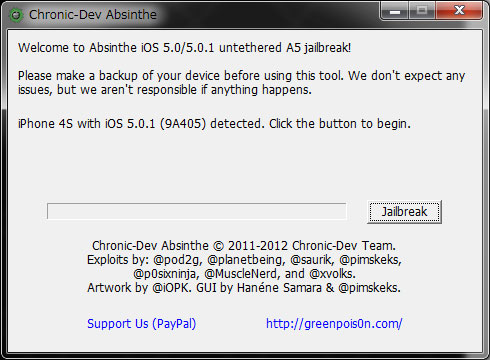
Task: Maximize the Absinthe window
Action: pos(422,11)
